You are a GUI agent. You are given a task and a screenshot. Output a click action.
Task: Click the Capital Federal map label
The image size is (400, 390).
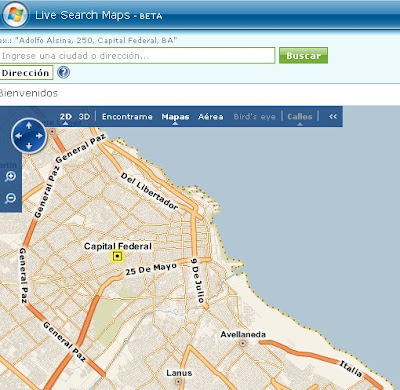(x=118, y=246)
